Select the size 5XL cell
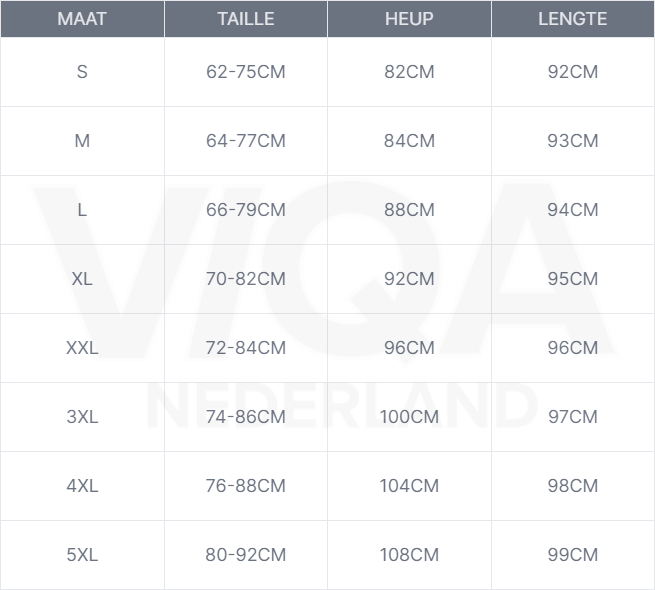This screenshot has width=655, height=590. pyautogui.click(x=82, y=555)
